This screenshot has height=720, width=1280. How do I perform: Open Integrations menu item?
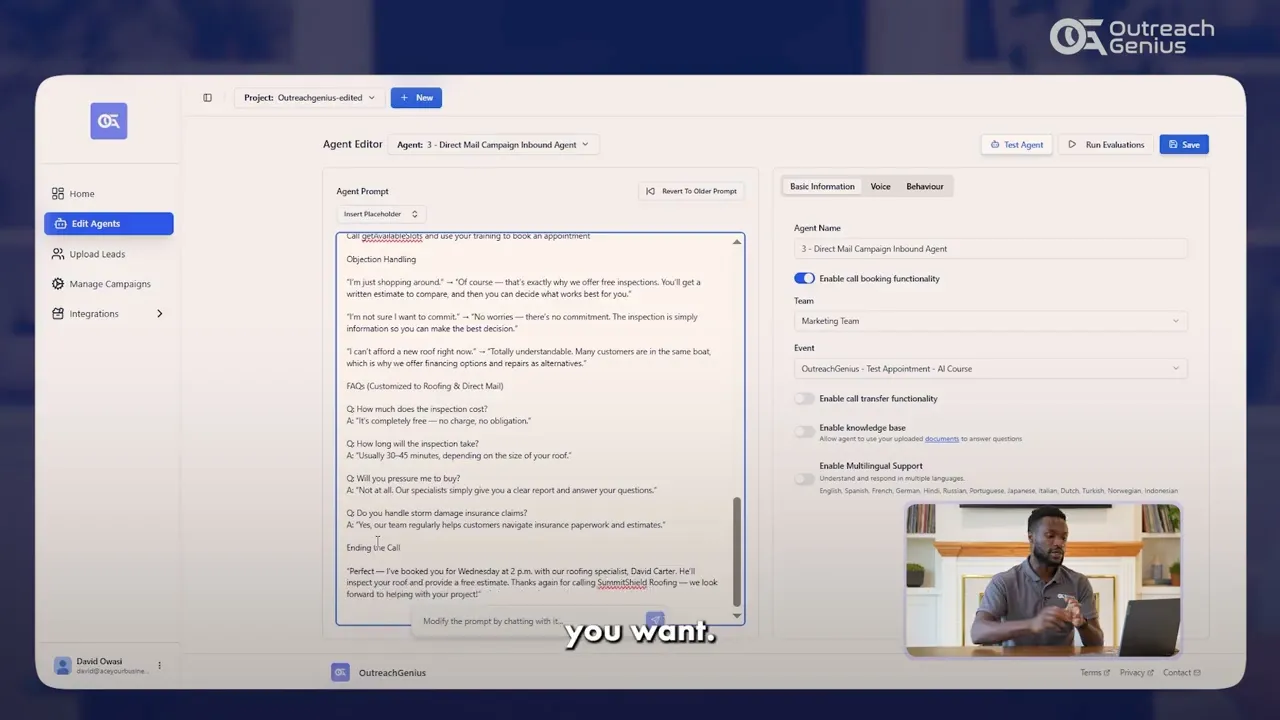tap(108, 314)
